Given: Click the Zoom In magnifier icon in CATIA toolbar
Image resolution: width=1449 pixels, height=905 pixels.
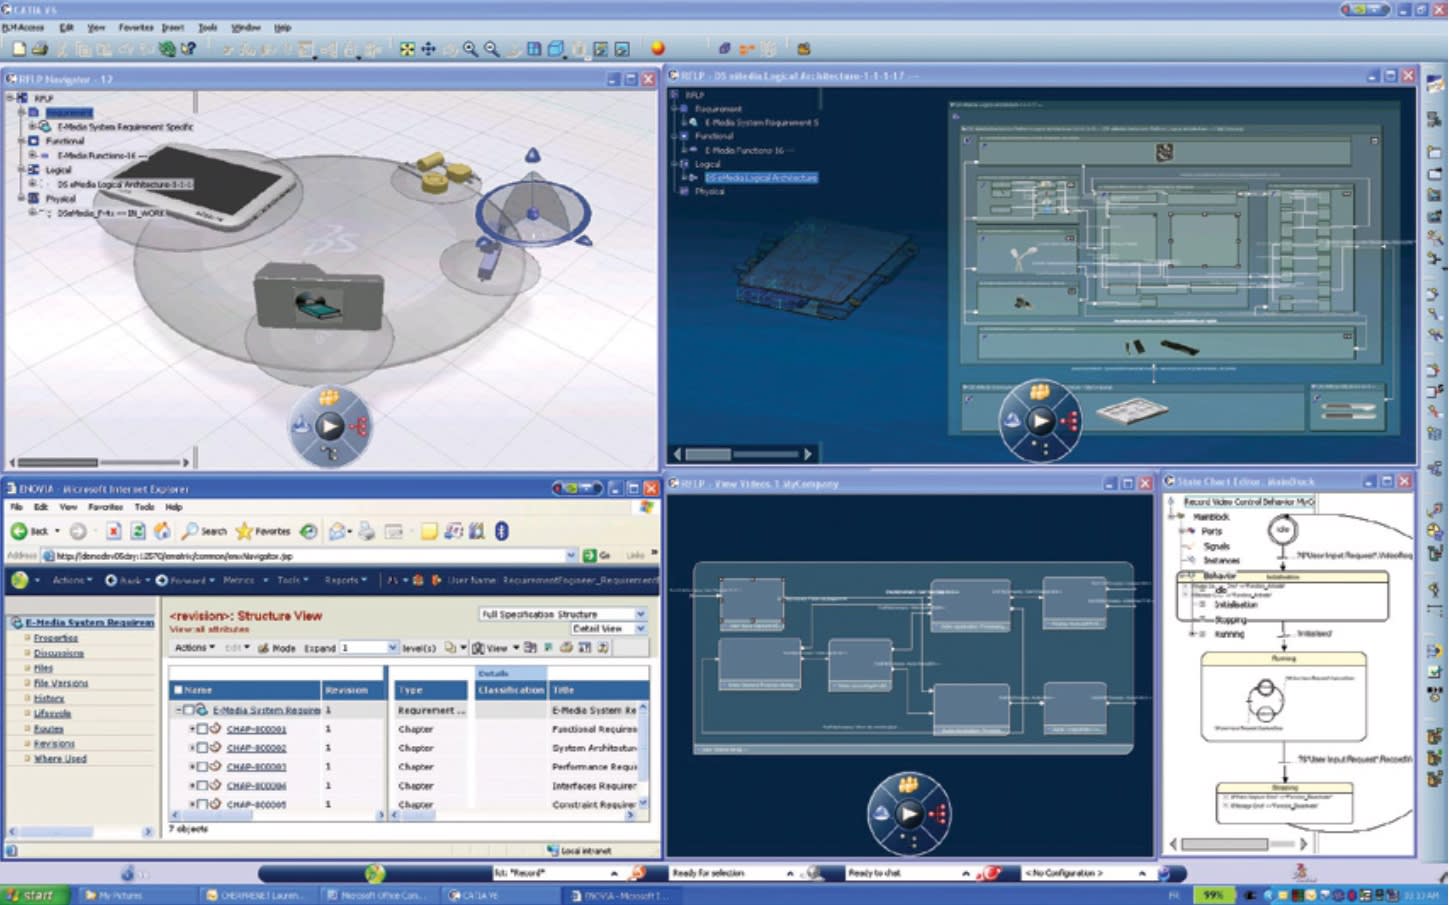Looking at the screenshot, I should pos(470,48).
